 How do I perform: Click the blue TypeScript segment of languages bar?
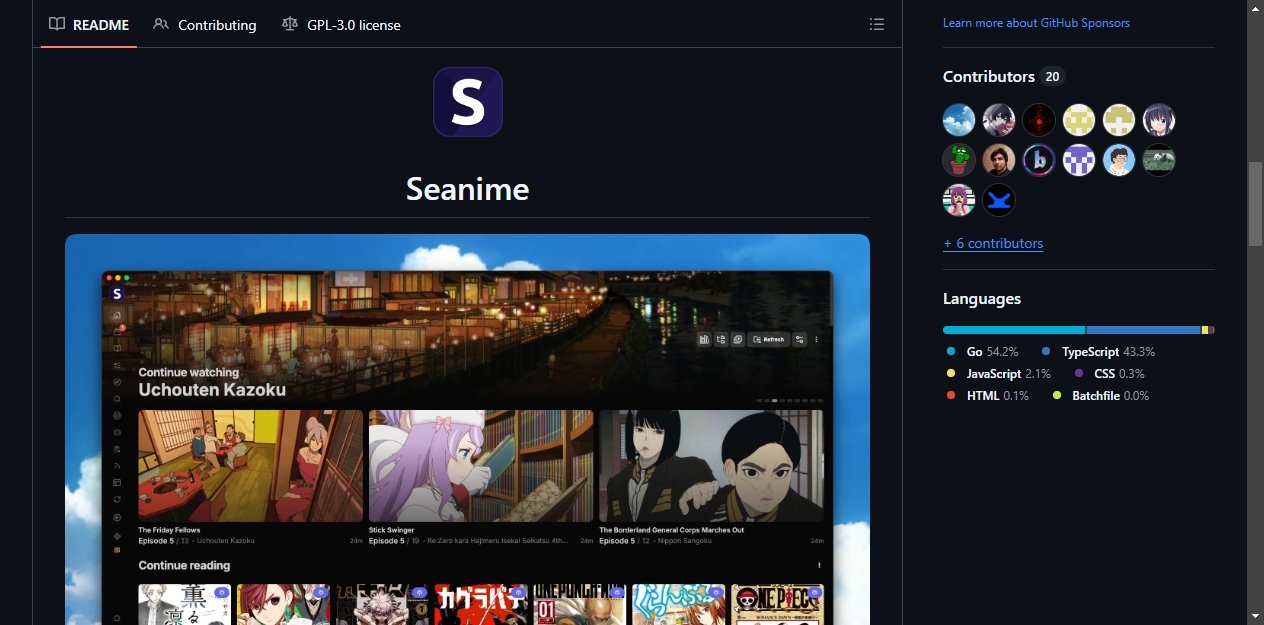(1143, 330)
